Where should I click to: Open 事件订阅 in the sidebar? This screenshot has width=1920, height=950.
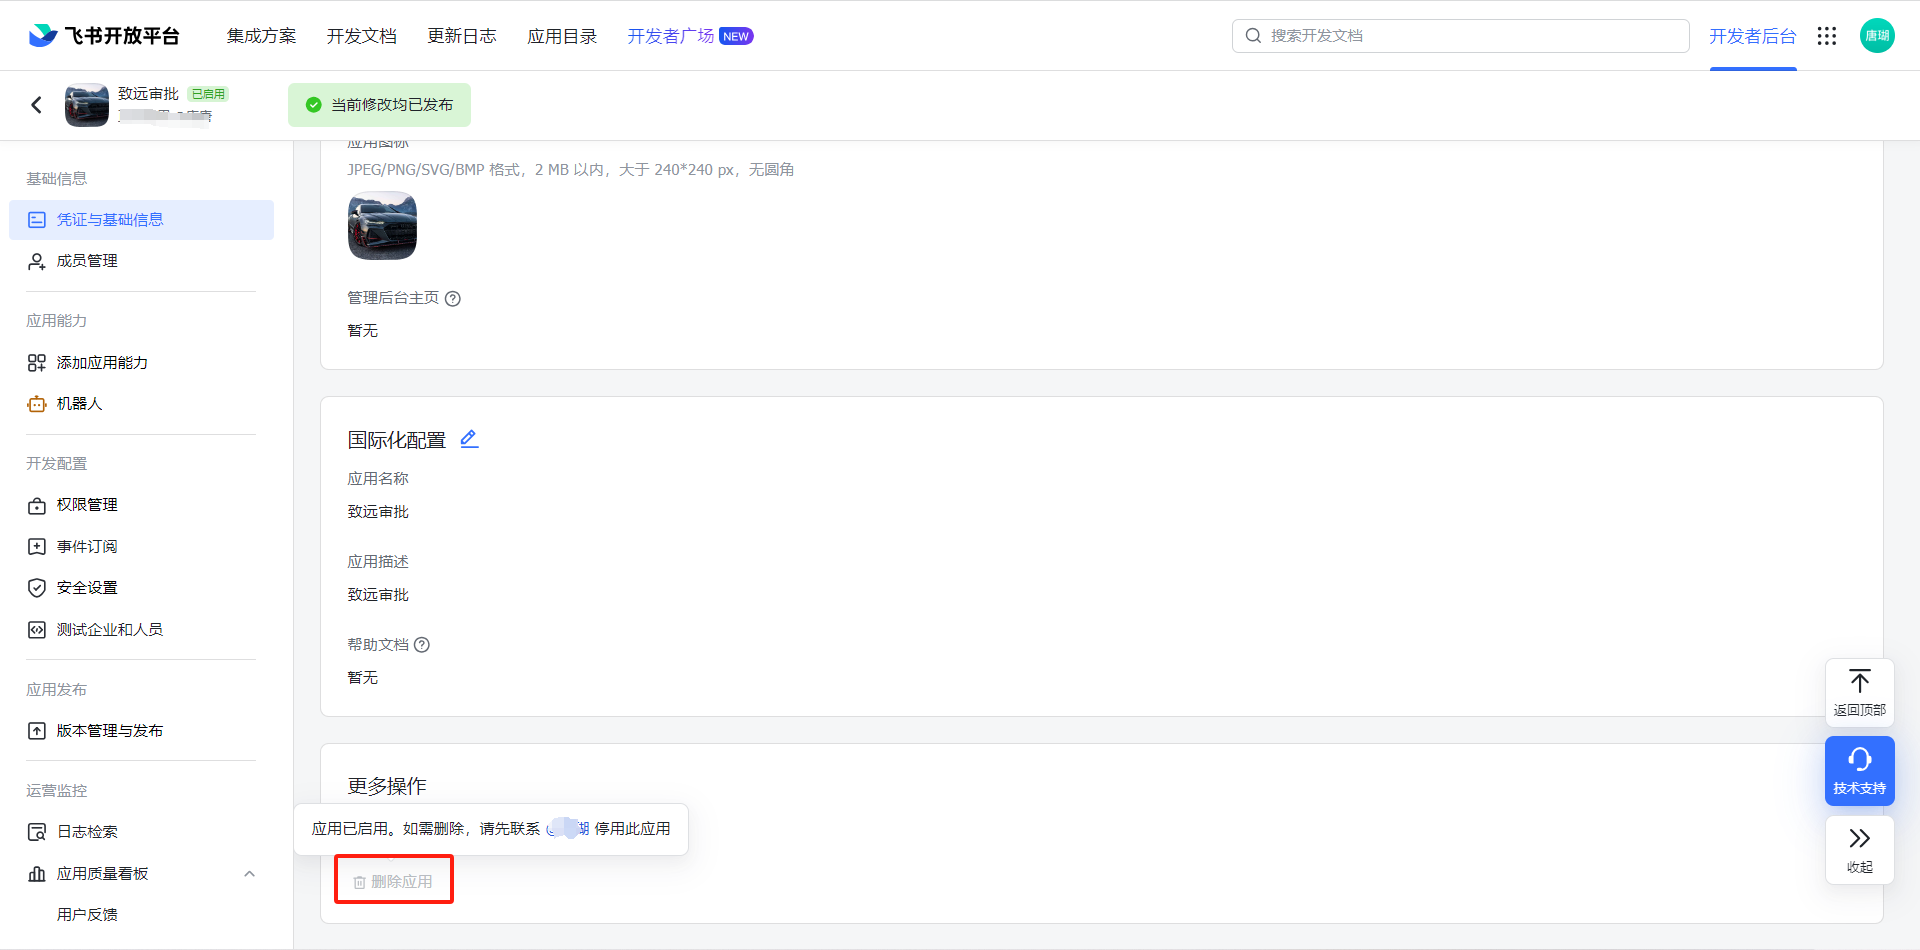click(x=88, y=546)
